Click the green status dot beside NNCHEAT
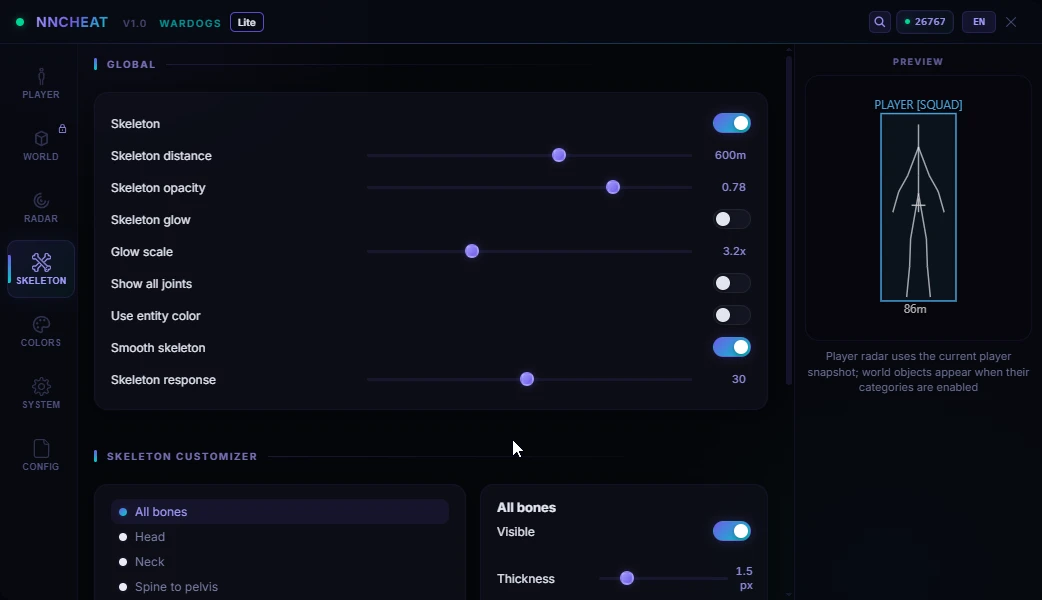This screenshot has height=600, width=1042. (20, 22)
